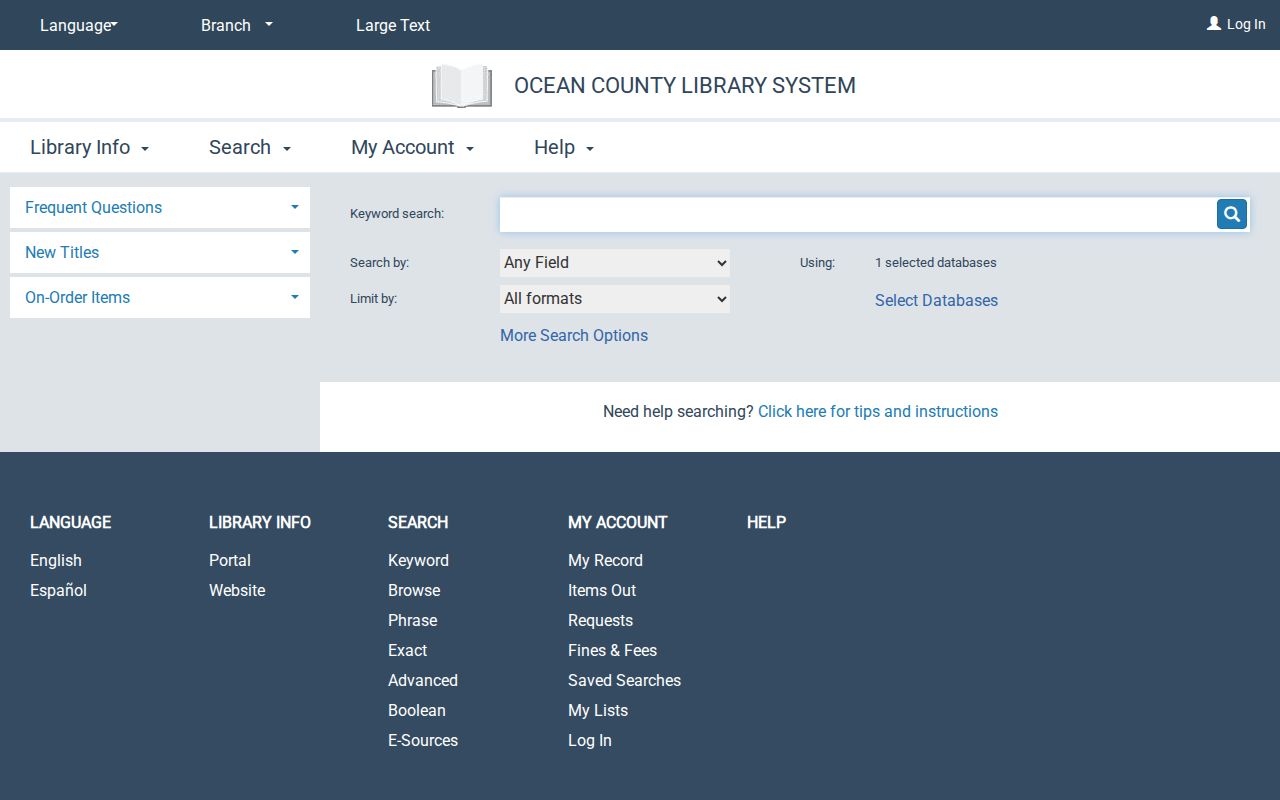Open Requests footer link
Image resolution: width=1280 pixels, height=800 pixels.
tap(600, 620)
